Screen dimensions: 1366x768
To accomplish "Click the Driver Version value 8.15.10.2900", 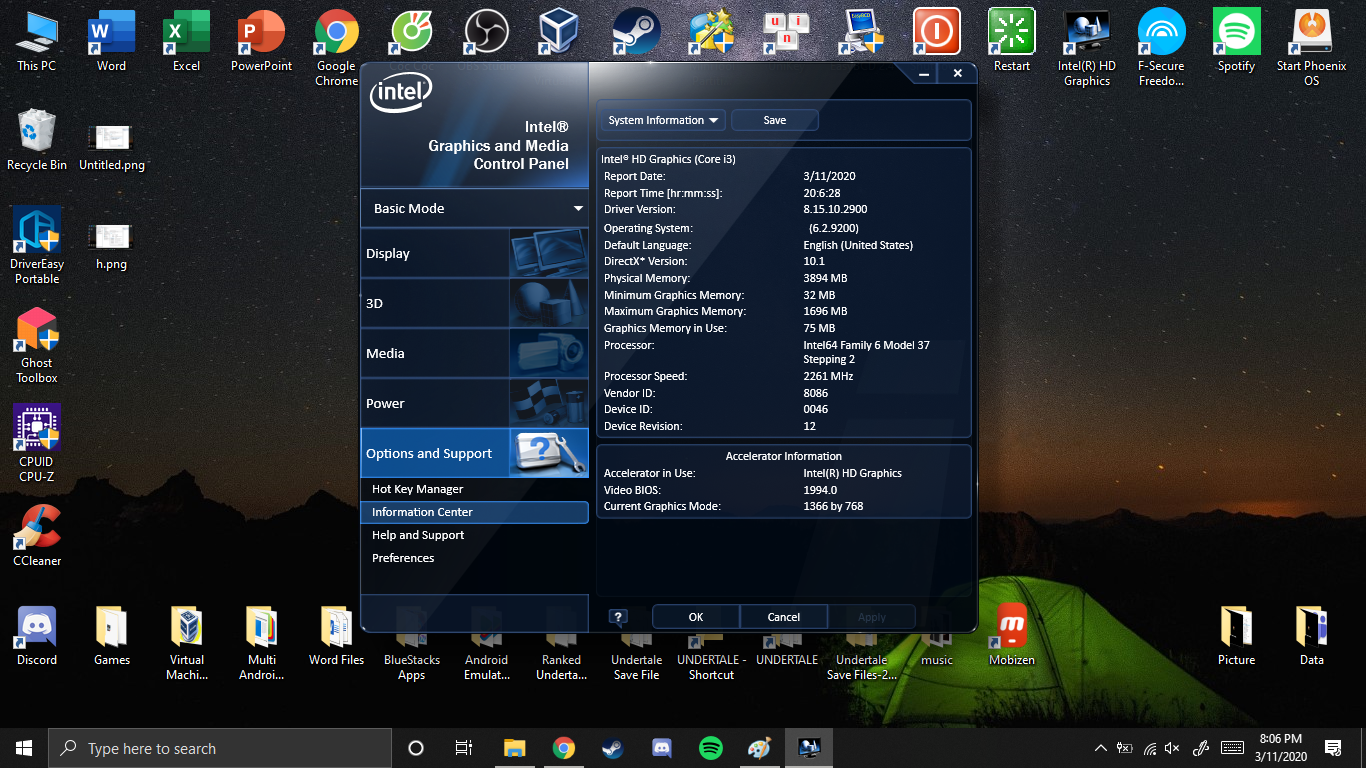I will point(835,209).
